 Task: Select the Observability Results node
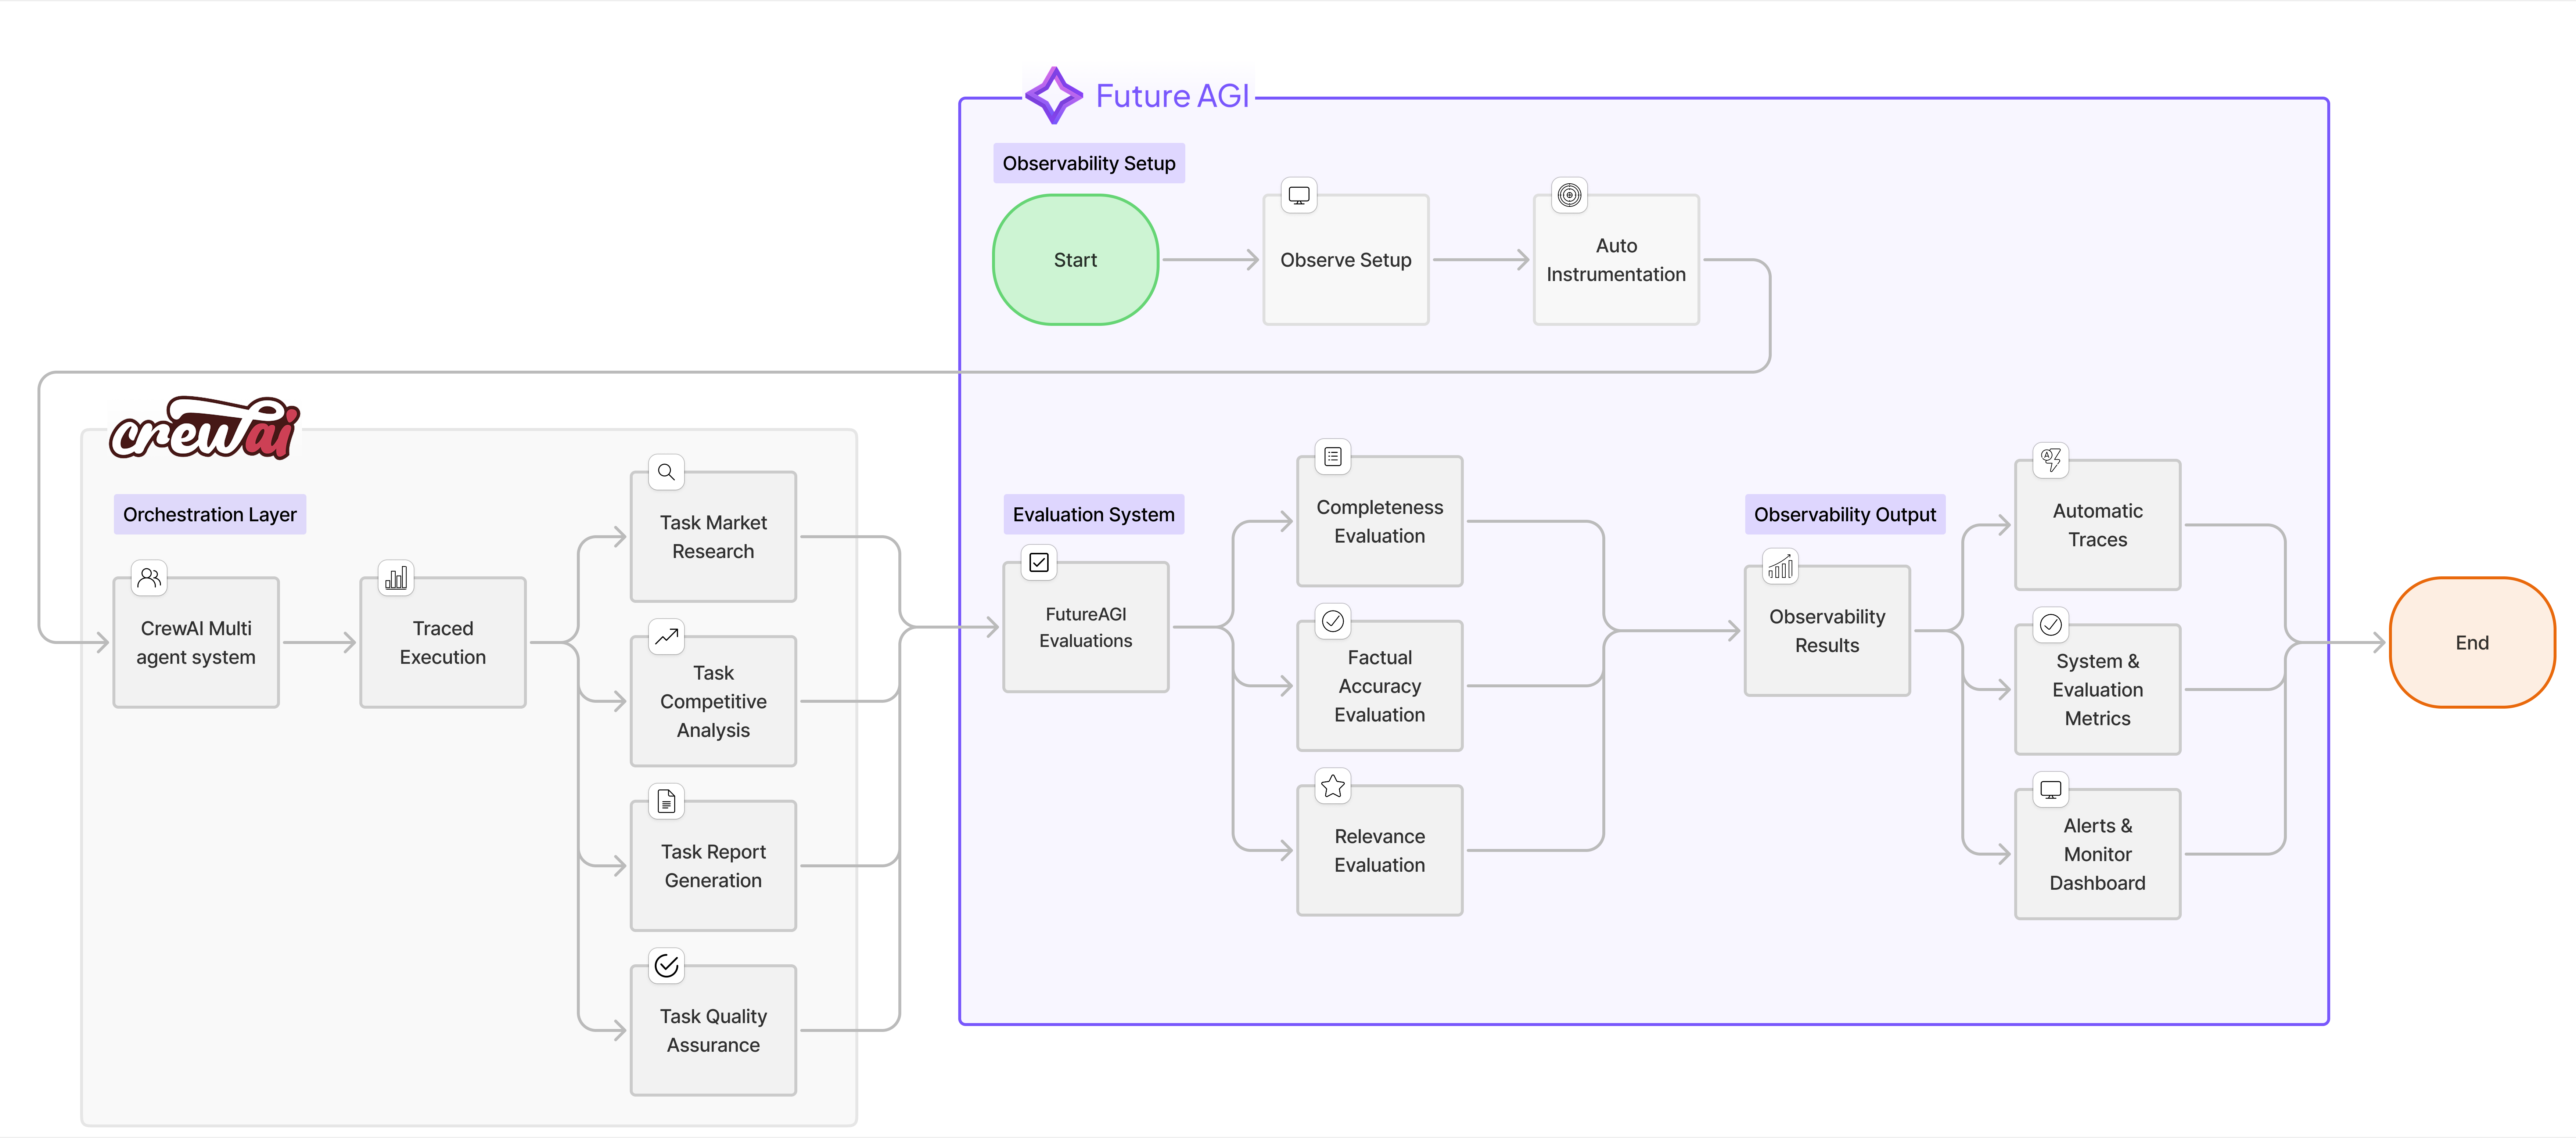[1827, 631]
